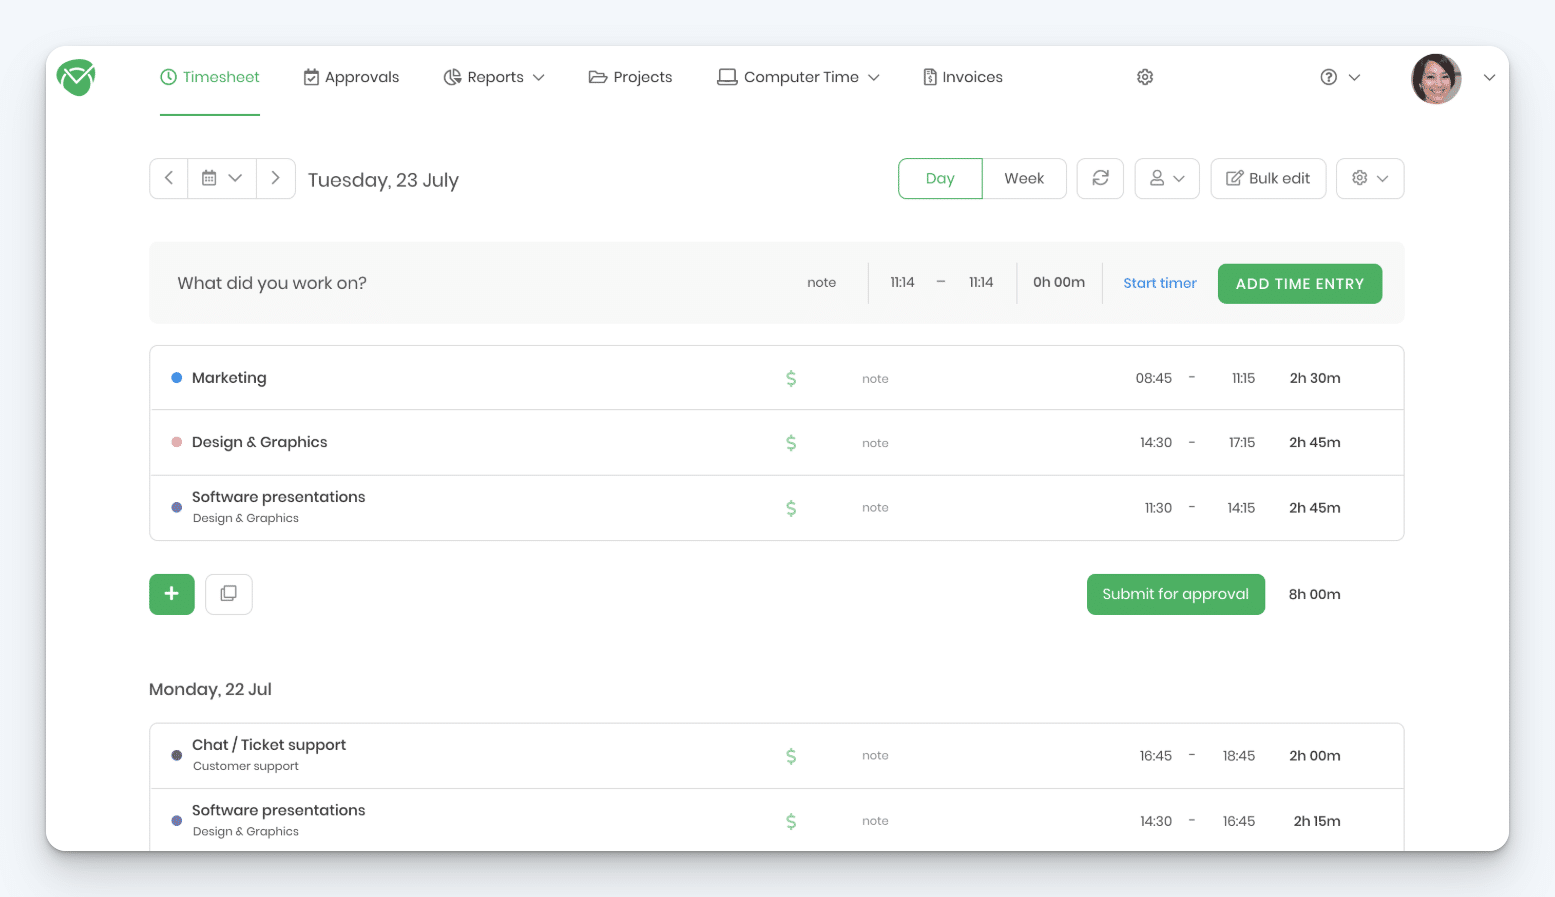Click the What did you work on field
The width and height of the screenshot is (1555, 897).
coord(271,283)
